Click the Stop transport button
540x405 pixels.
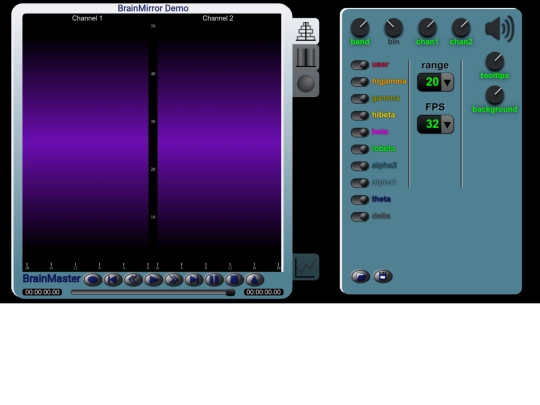coord(235,280)
